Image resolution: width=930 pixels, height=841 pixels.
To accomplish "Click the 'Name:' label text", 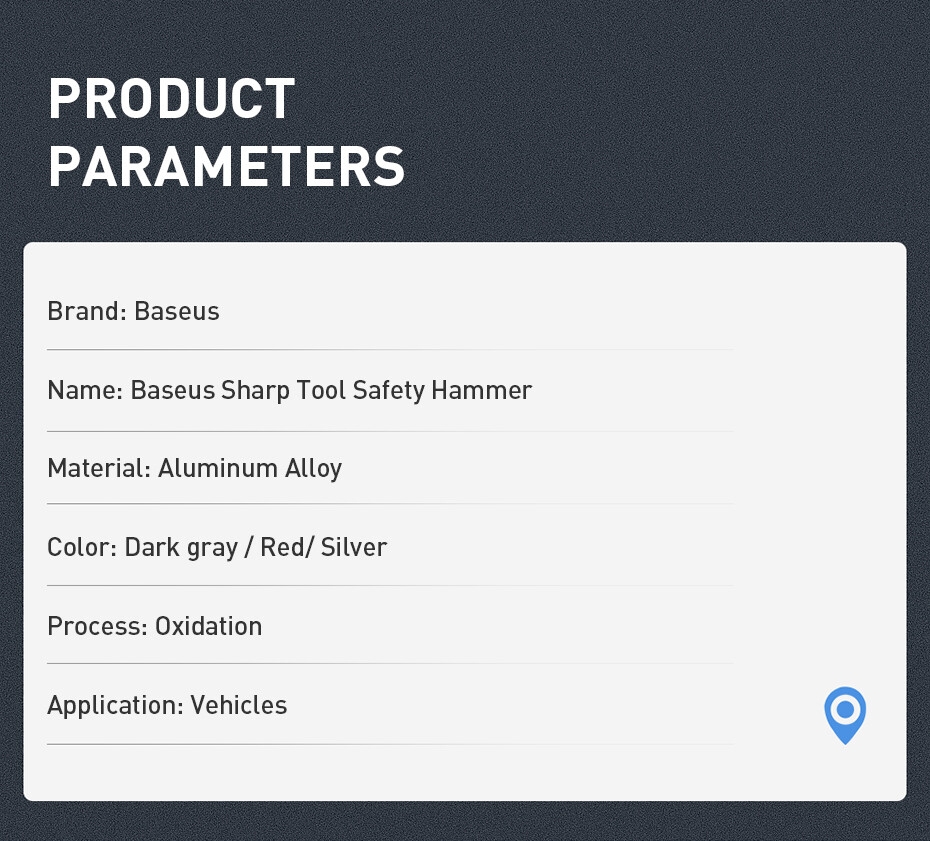I will coord(85,390).
